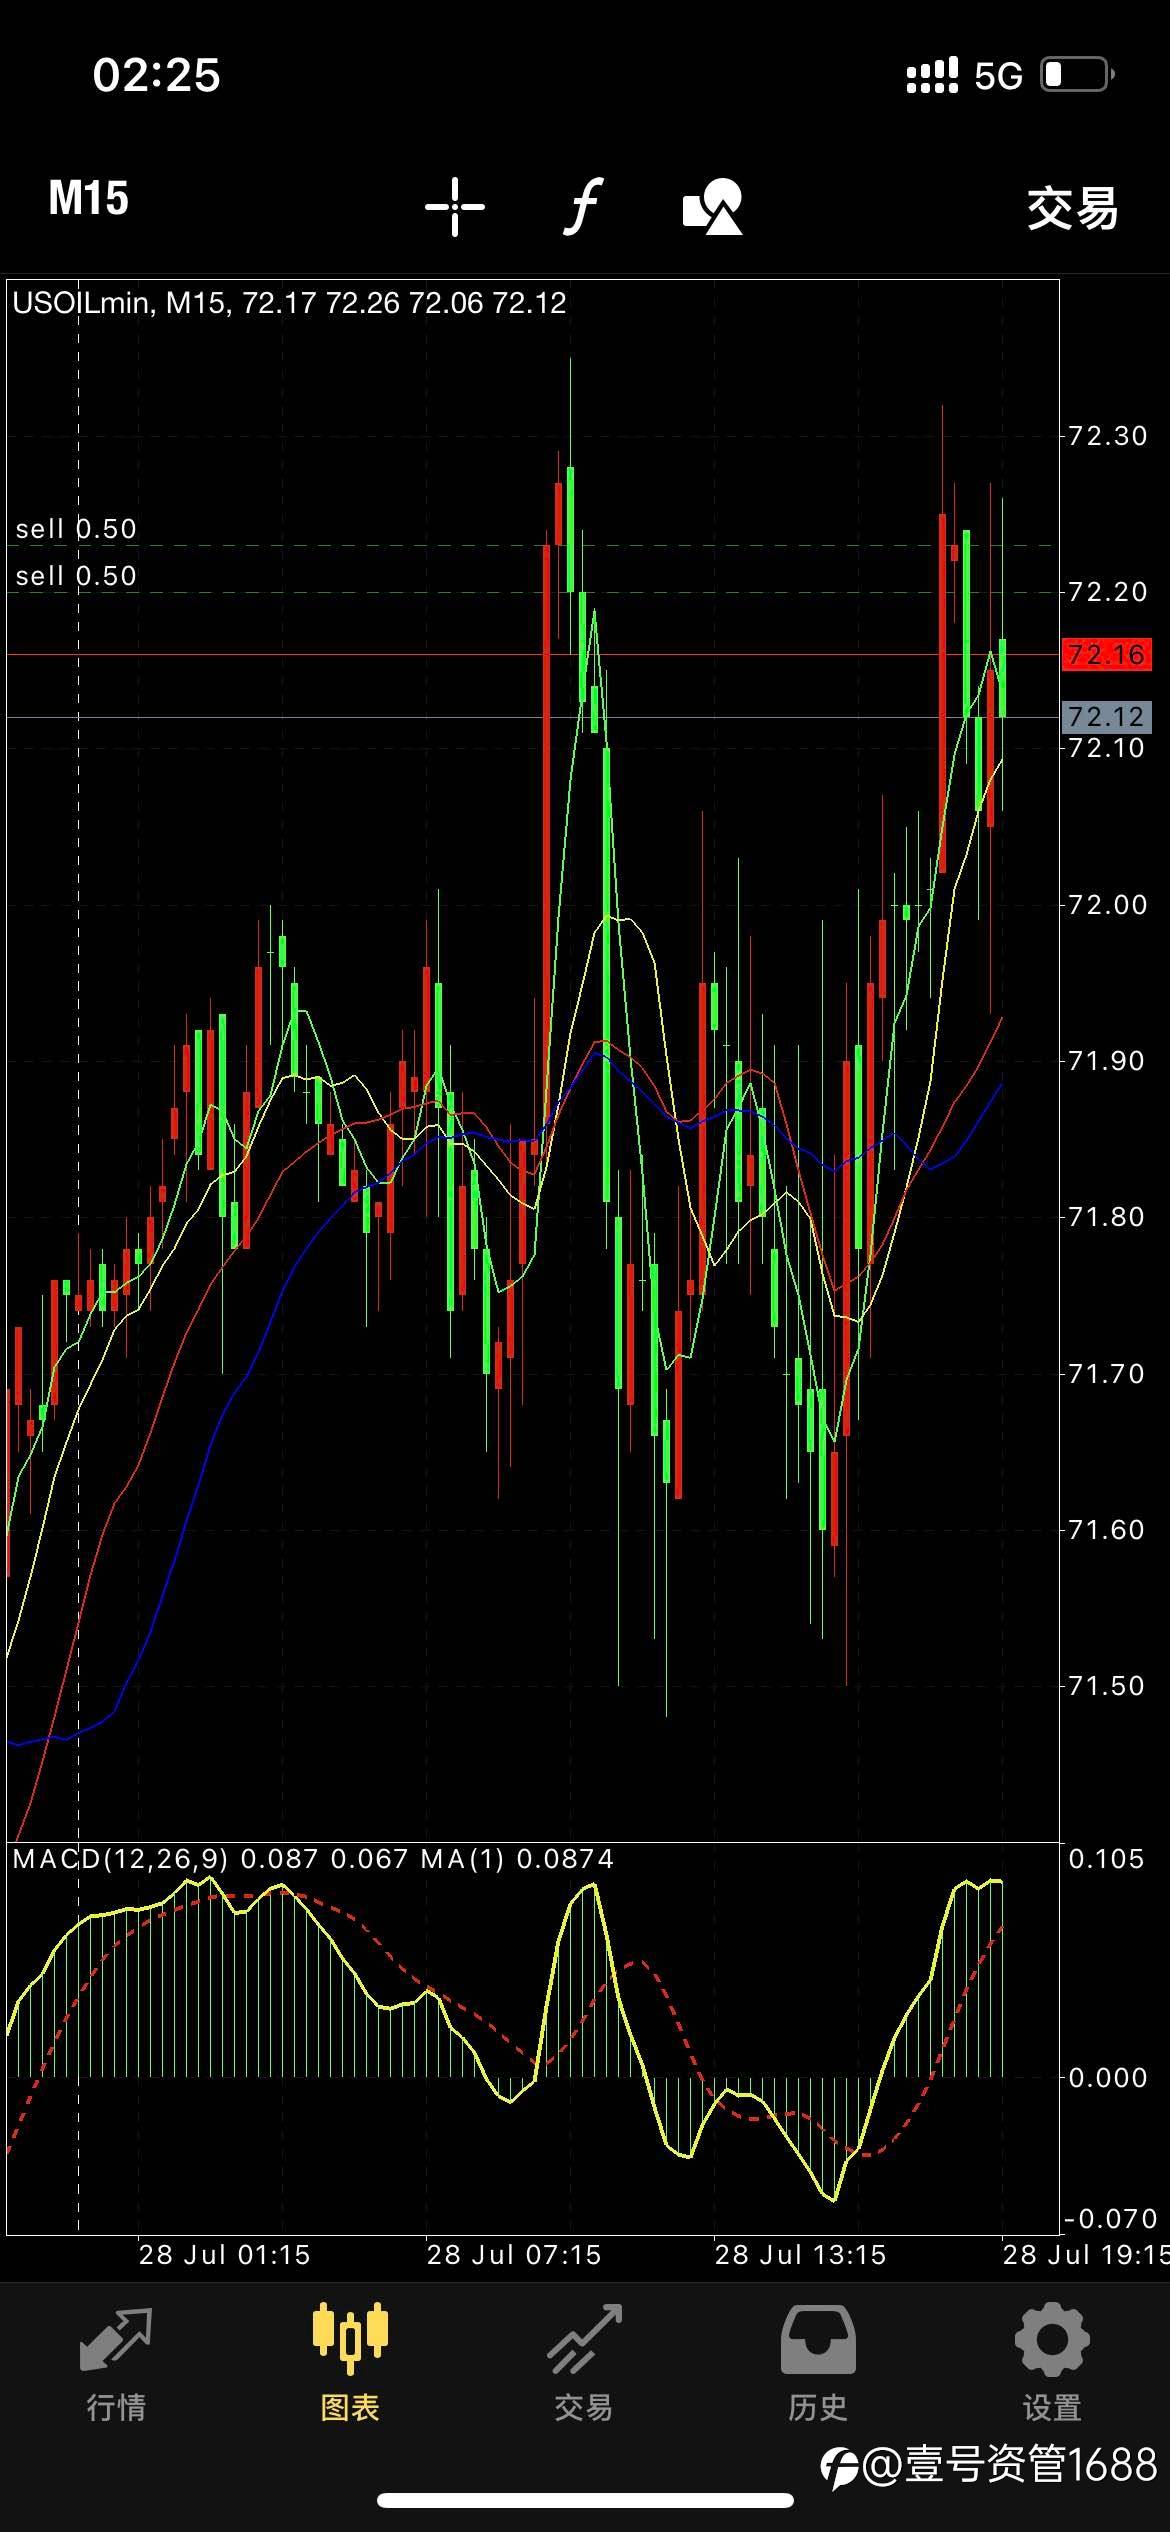
Task: Tap the 28 Jul 07:15 time label
Action: pyautogui.click(x=514, y=2255)
